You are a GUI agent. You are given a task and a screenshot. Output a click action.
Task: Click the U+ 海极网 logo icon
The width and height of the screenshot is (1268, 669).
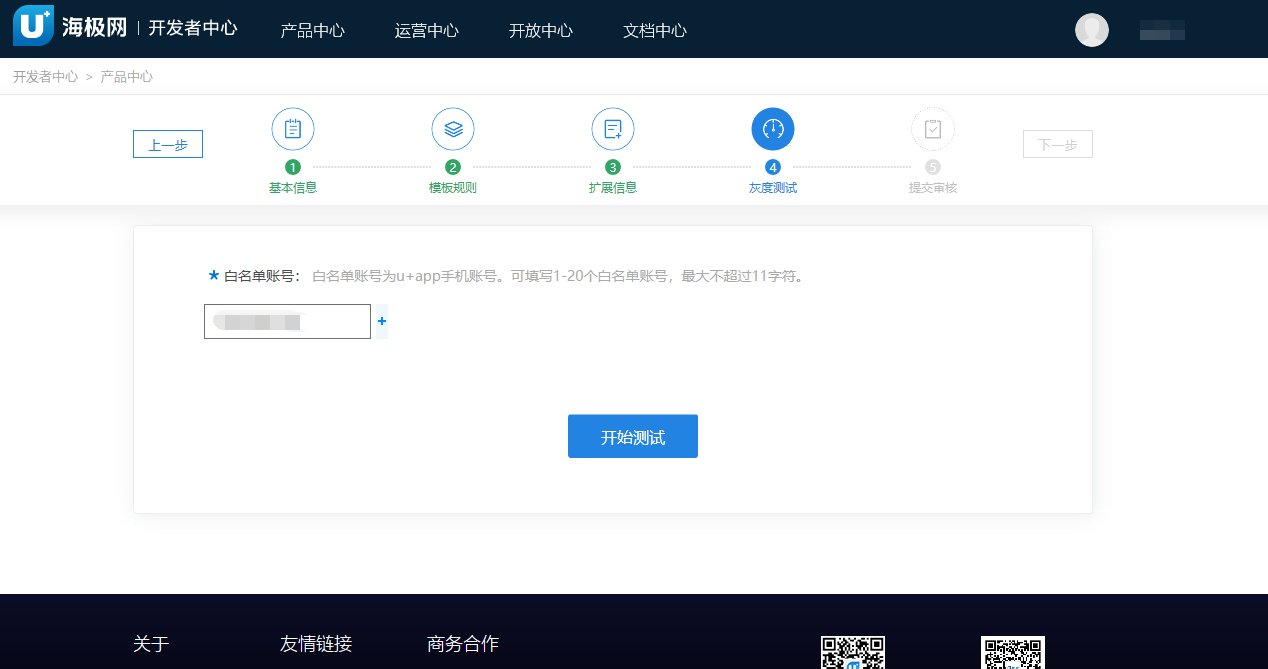coord(32,27)
